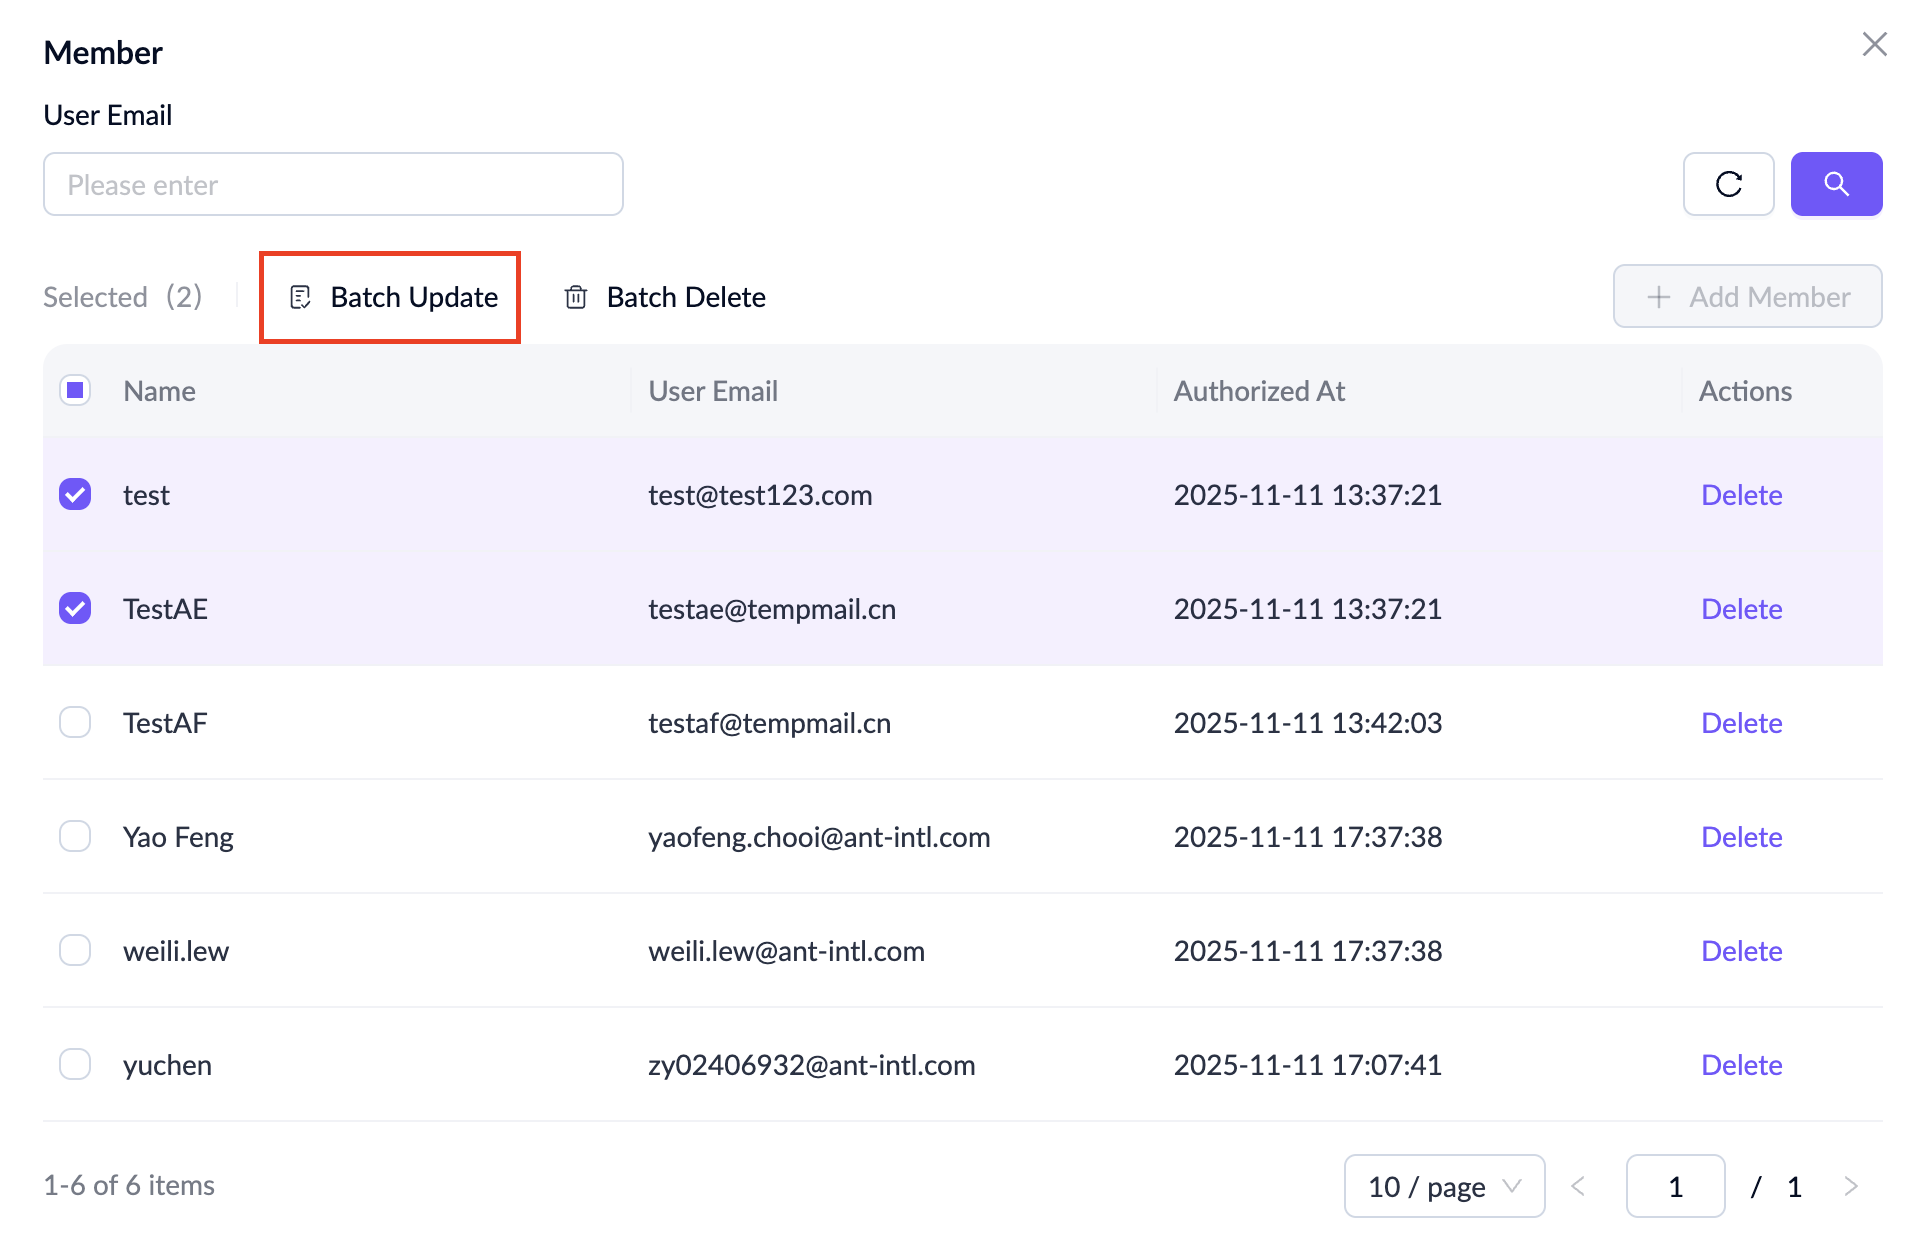Focus the User Email input field

coord(333,184)
